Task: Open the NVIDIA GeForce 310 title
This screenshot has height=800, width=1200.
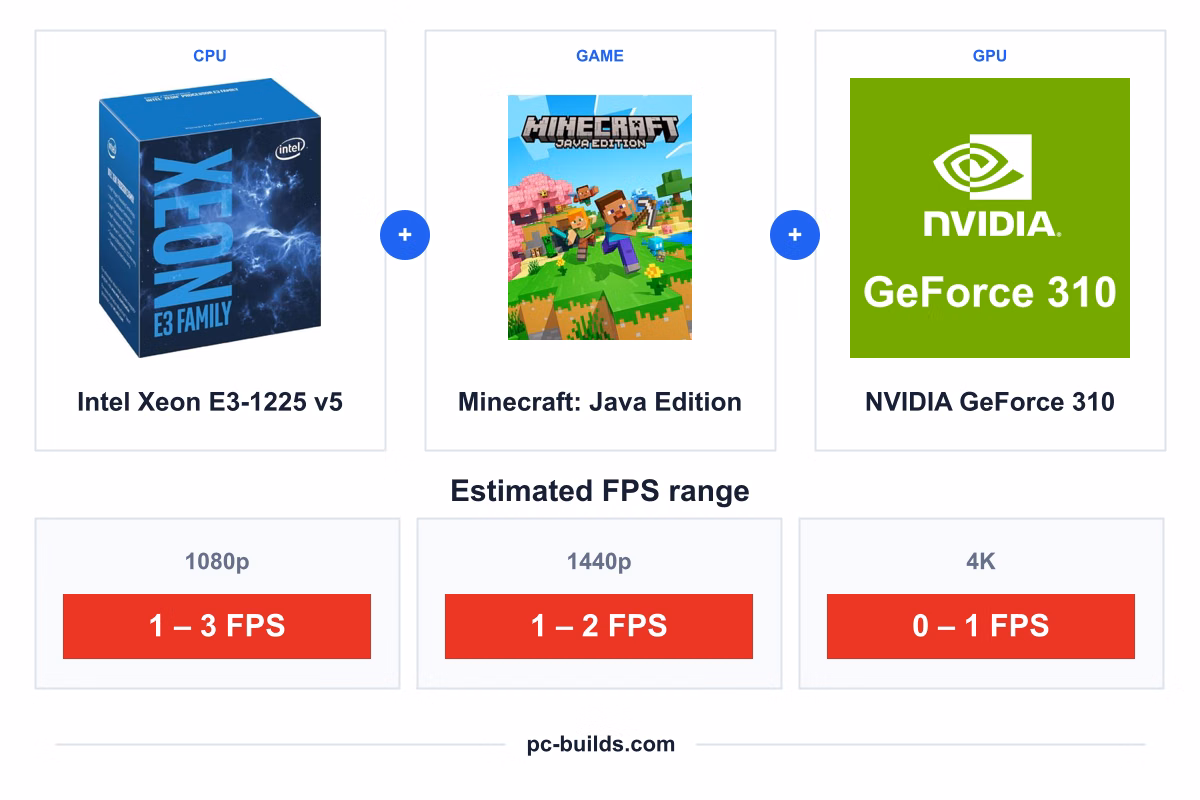Action: (990, 402)
